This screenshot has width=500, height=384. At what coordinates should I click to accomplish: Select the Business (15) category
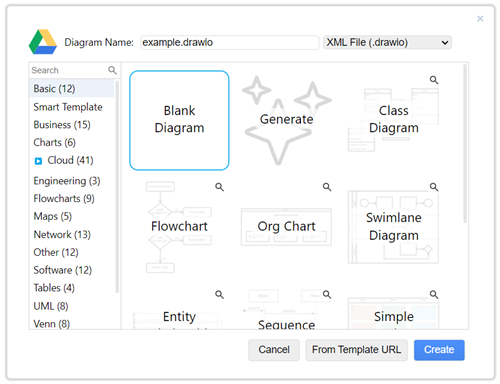62,125
